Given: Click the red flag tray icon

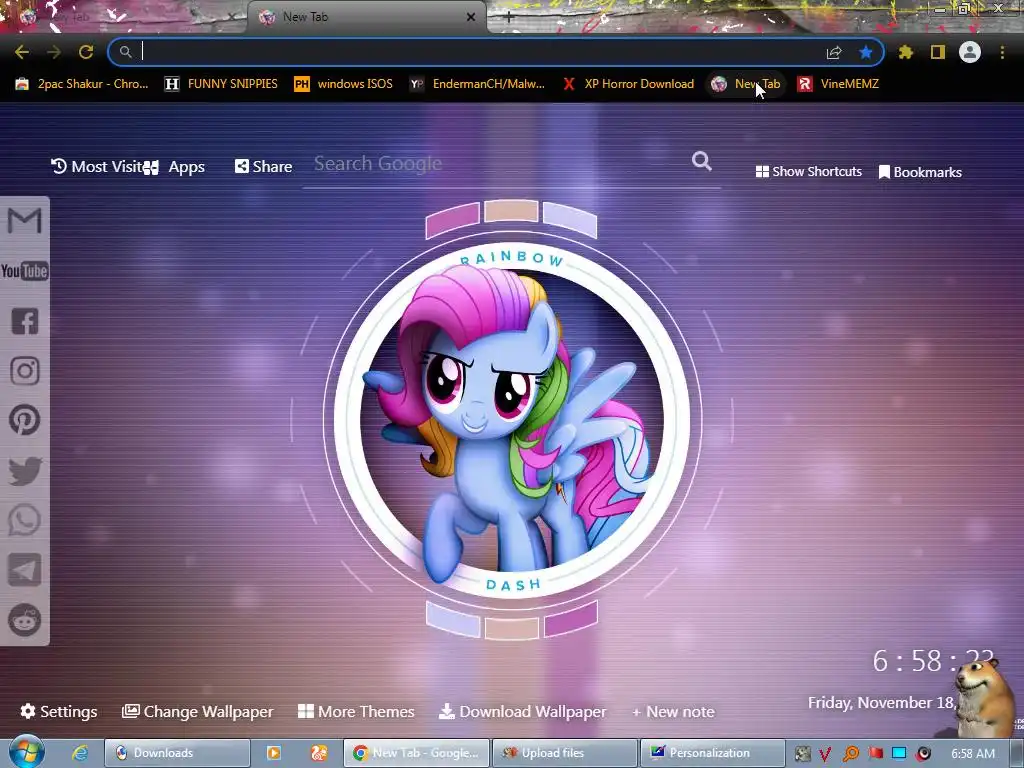Looking at the screenshot, I should [876, 753].
